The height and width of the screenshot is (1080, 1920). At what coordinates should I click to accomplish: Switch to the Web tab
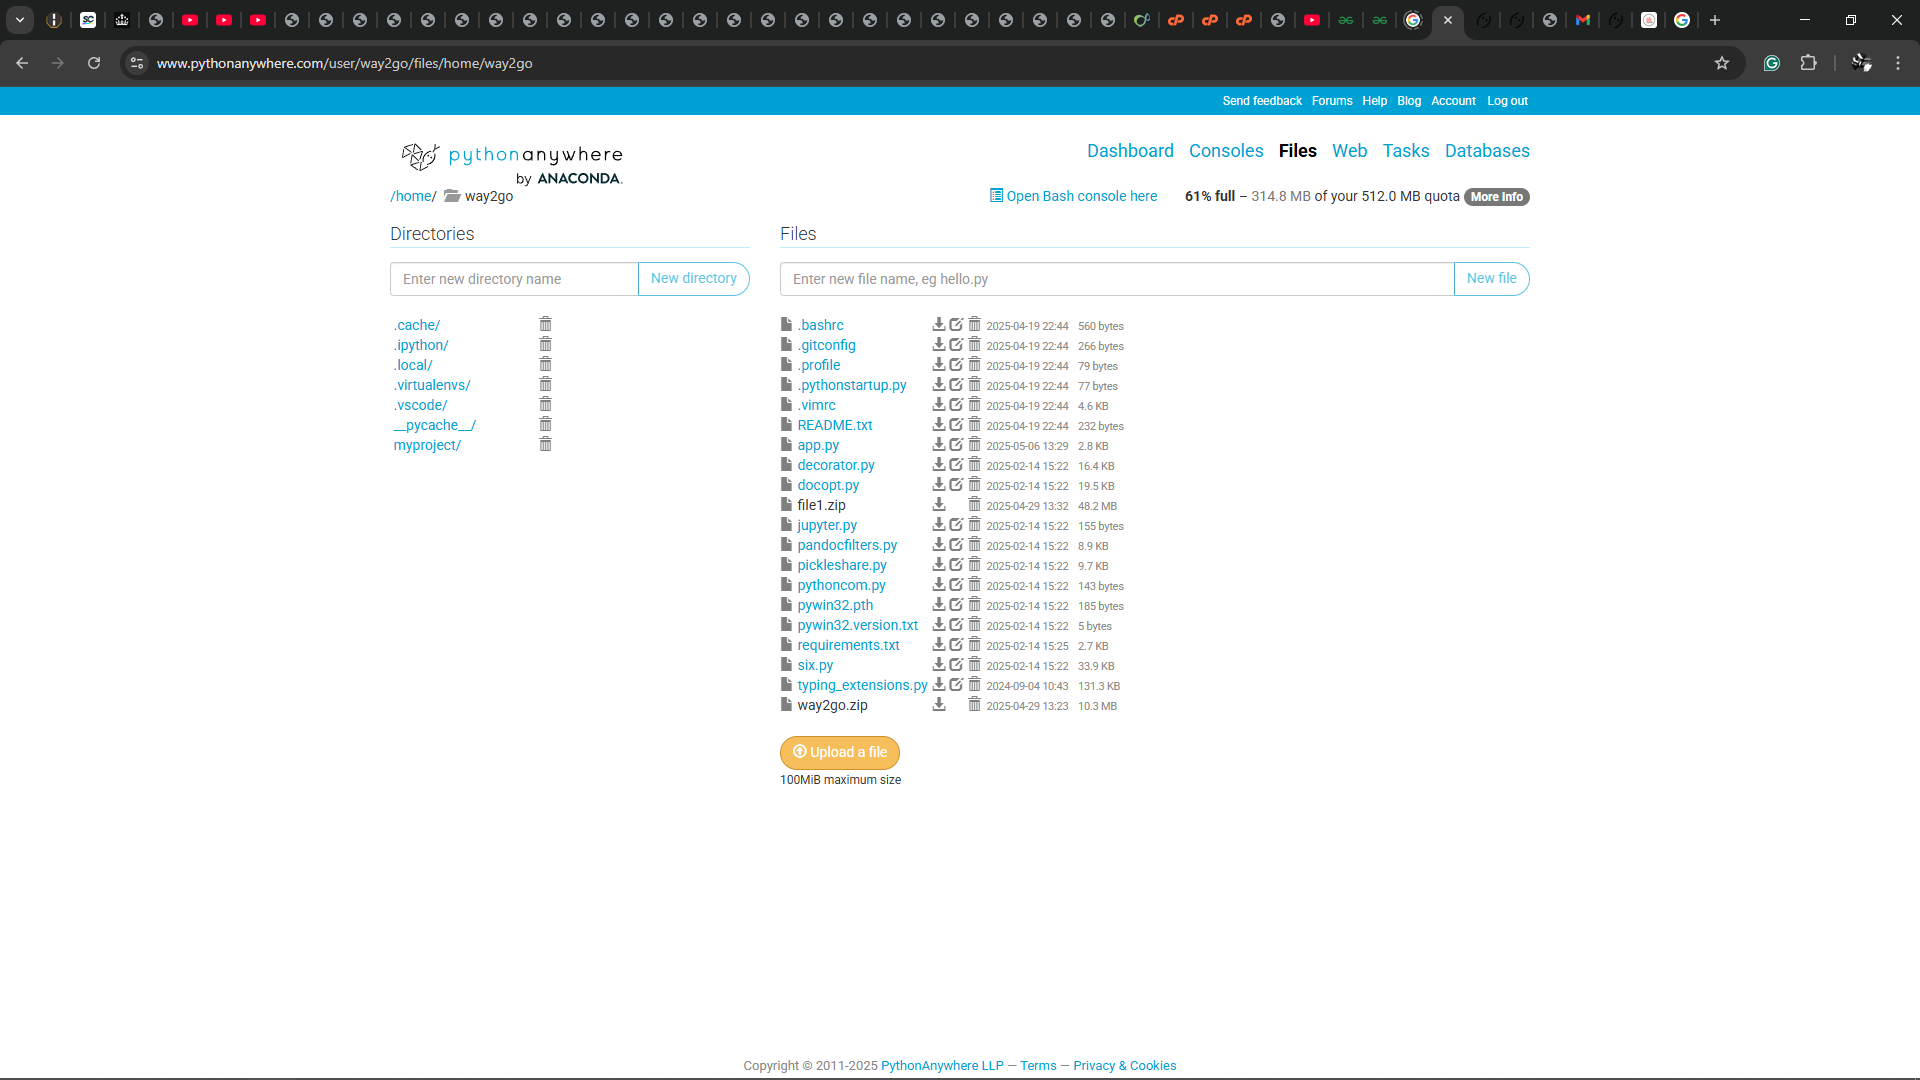1349,151
